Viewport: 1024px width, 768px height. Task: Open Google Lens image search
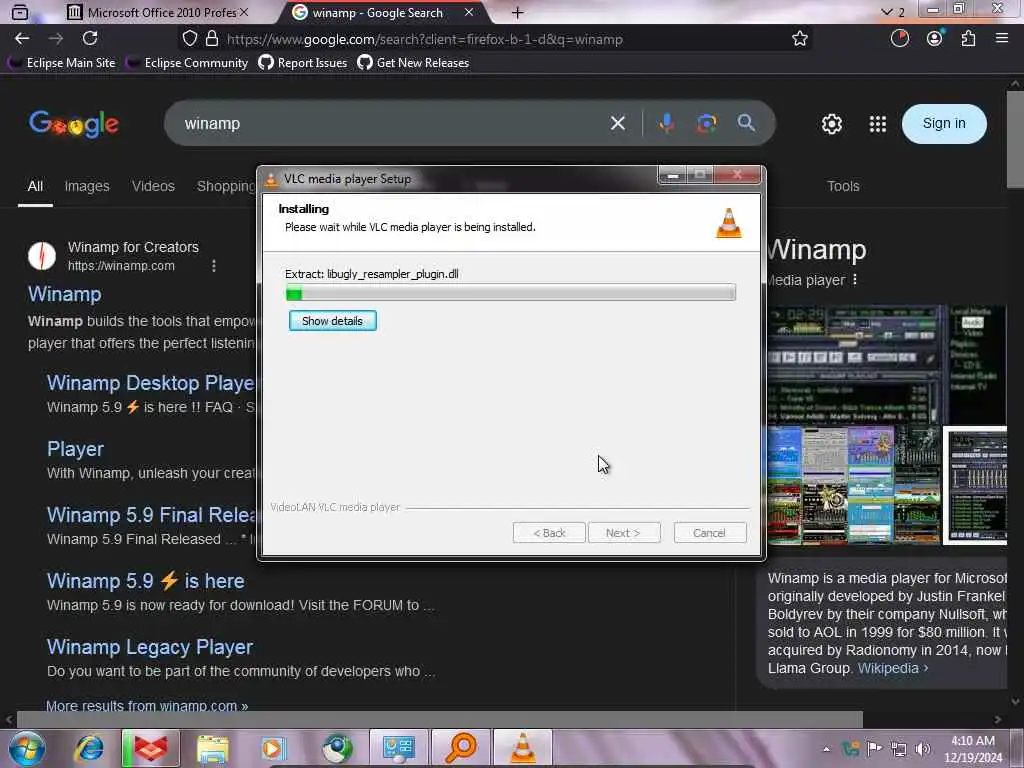[706, 123]
